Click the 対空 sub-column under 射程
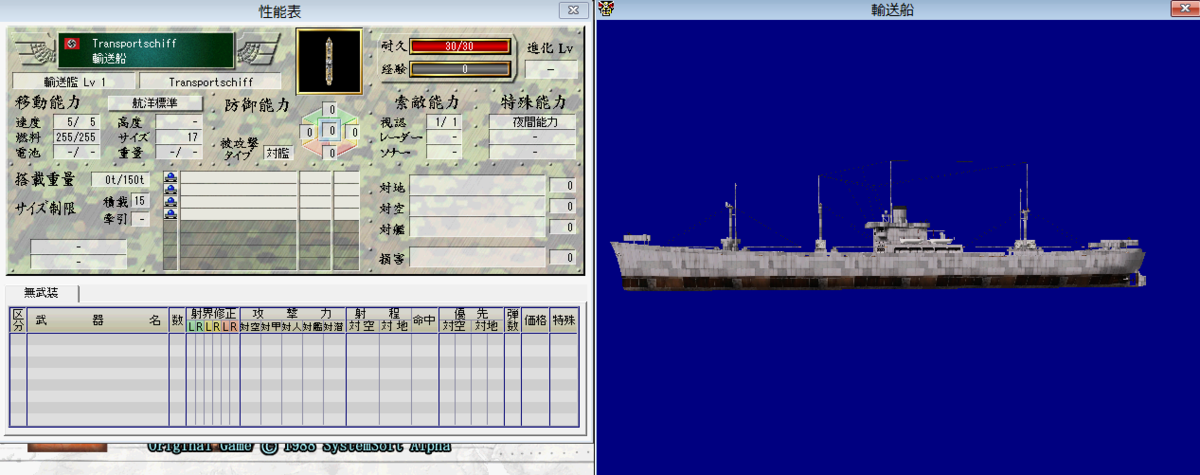The height and width of the screenshot is (475, 1200). pos(361,326)
